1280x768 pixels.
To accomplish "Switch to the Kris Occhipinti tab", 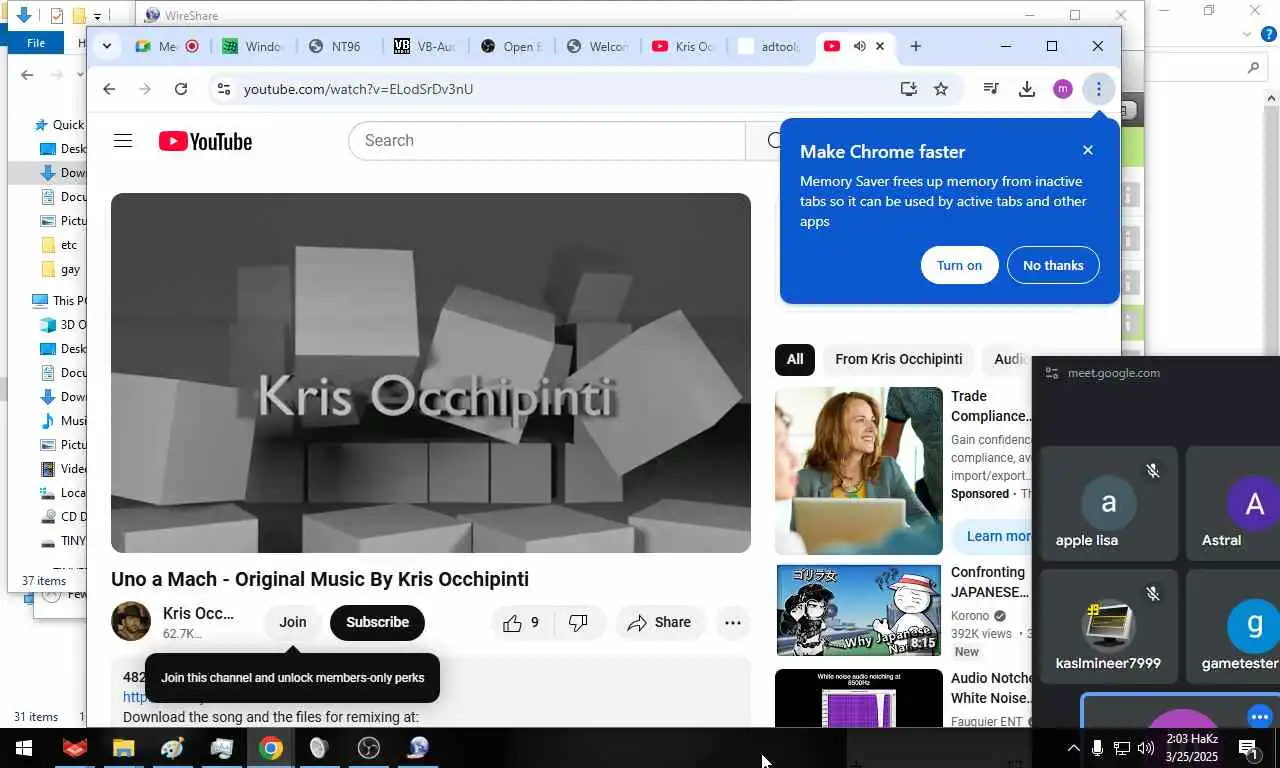I will (x=685, y=46).
